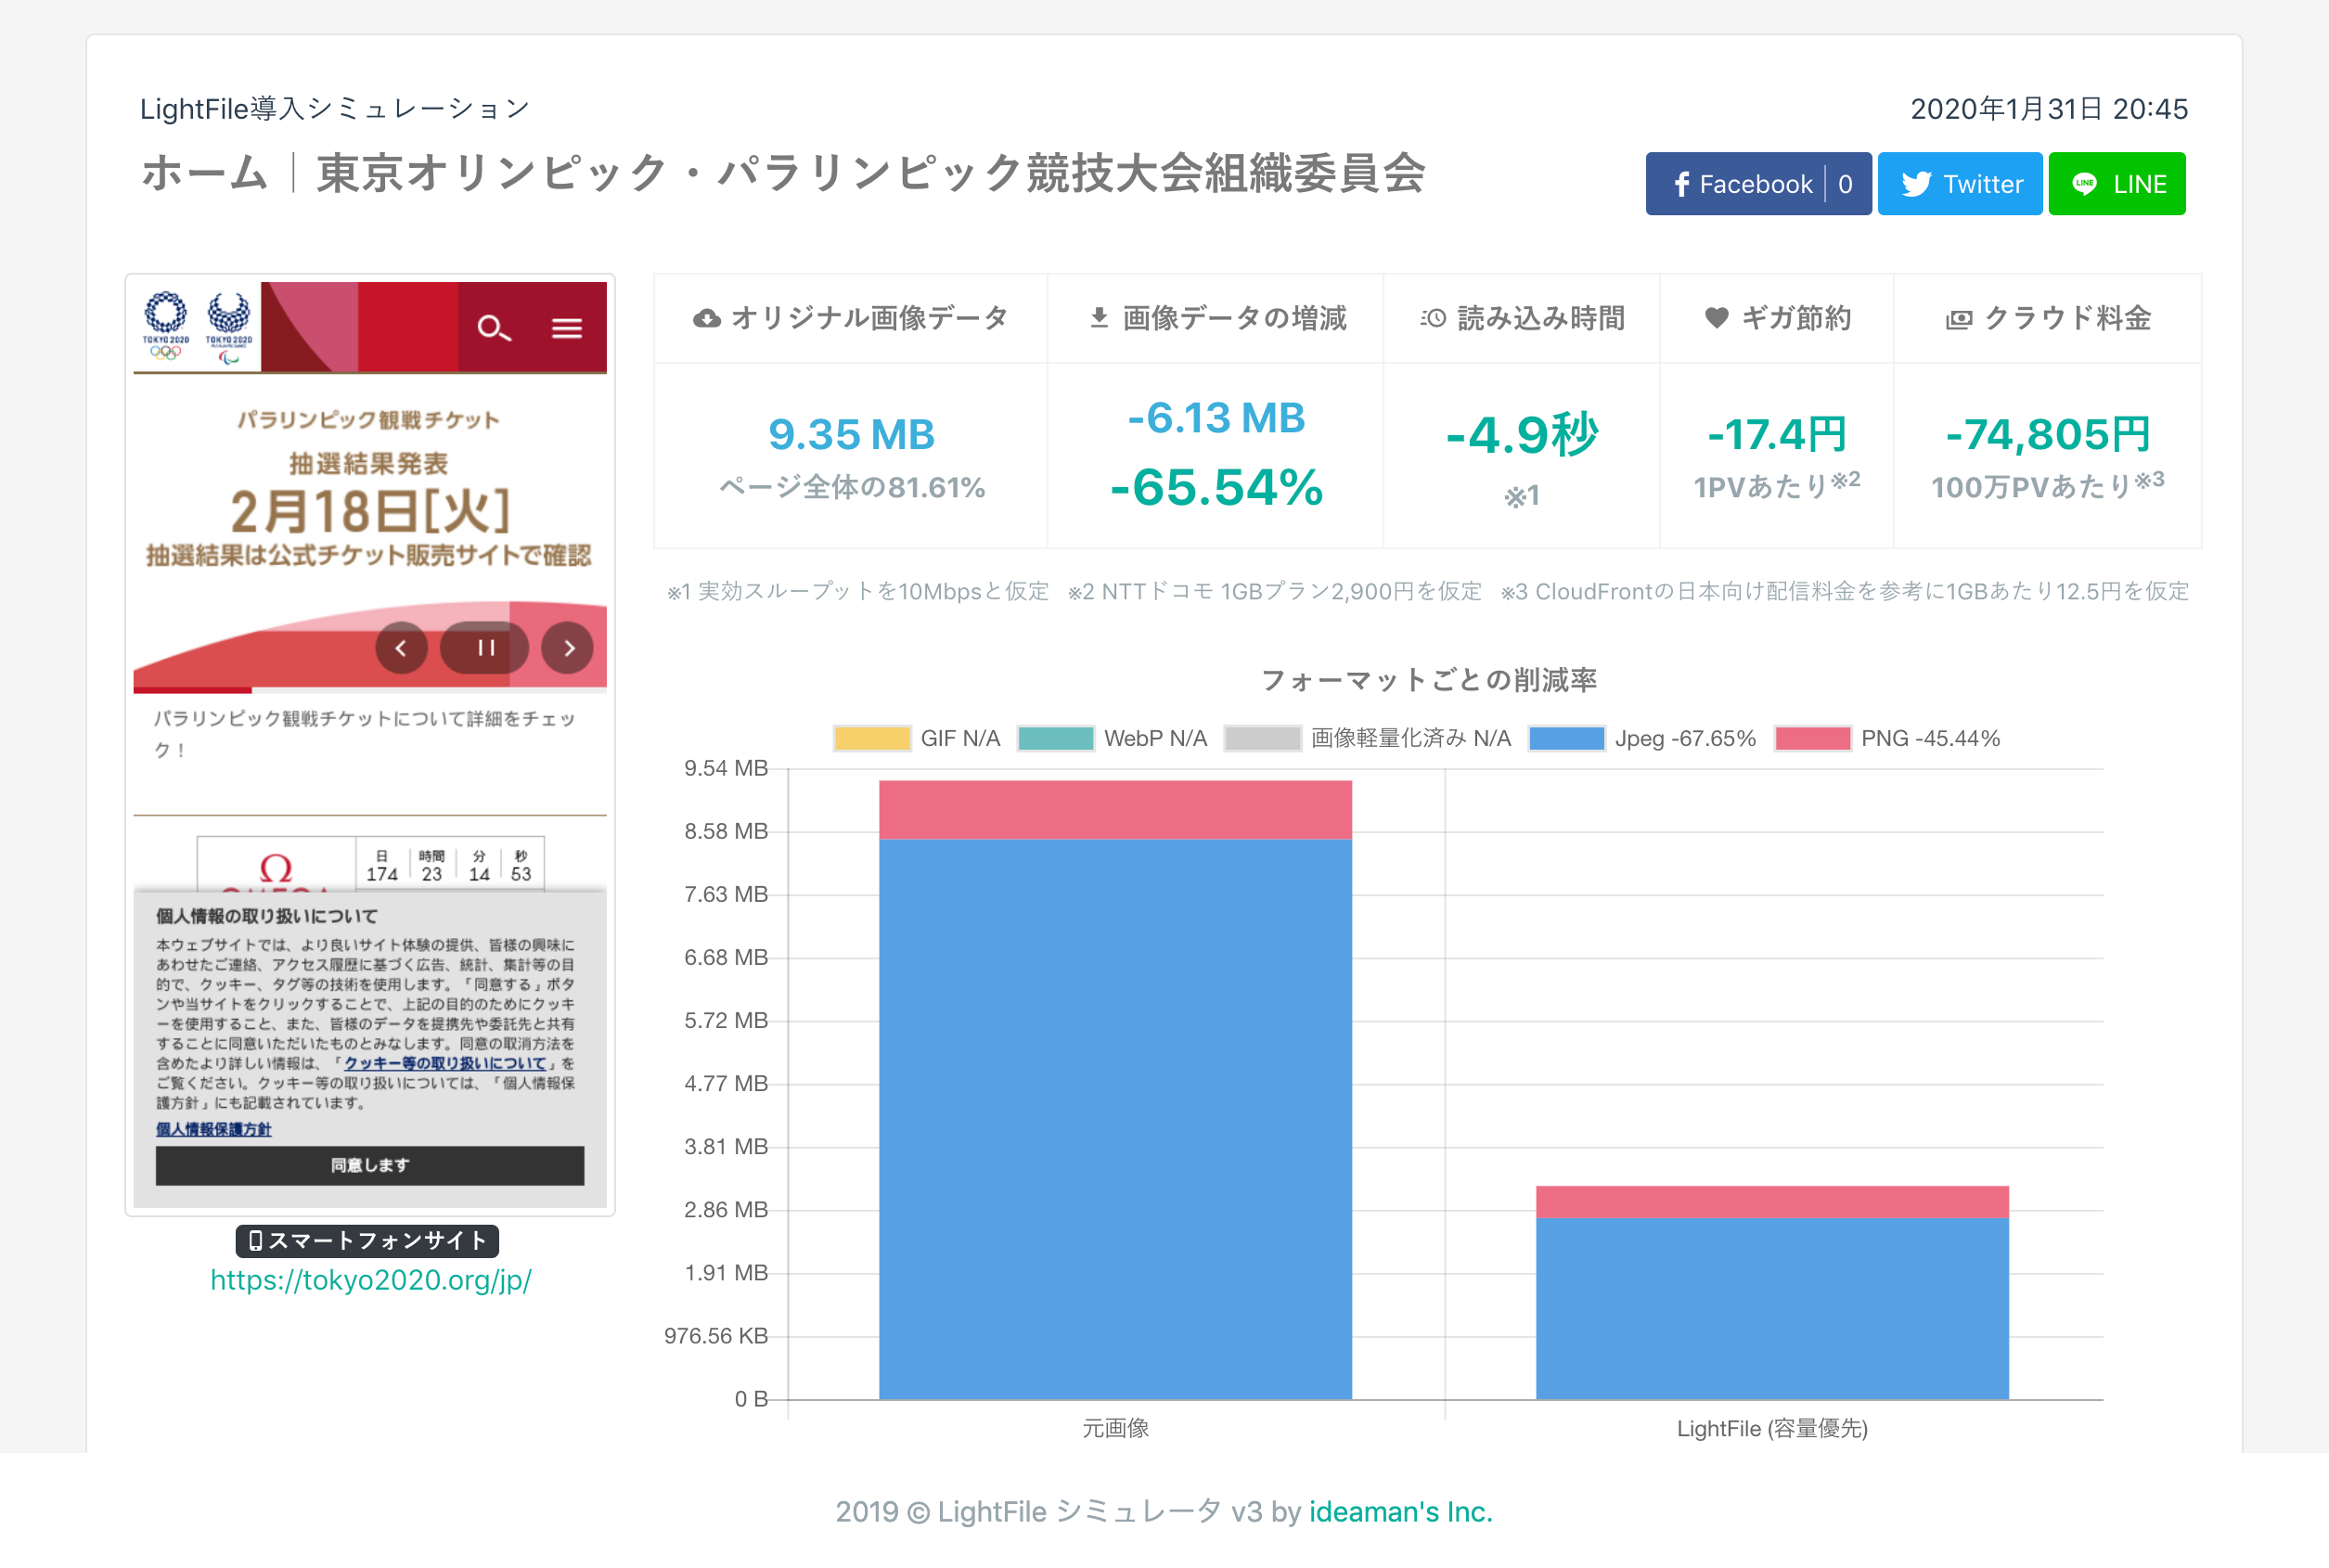Click the smartphone icon in the badge

coord(255,1241)
